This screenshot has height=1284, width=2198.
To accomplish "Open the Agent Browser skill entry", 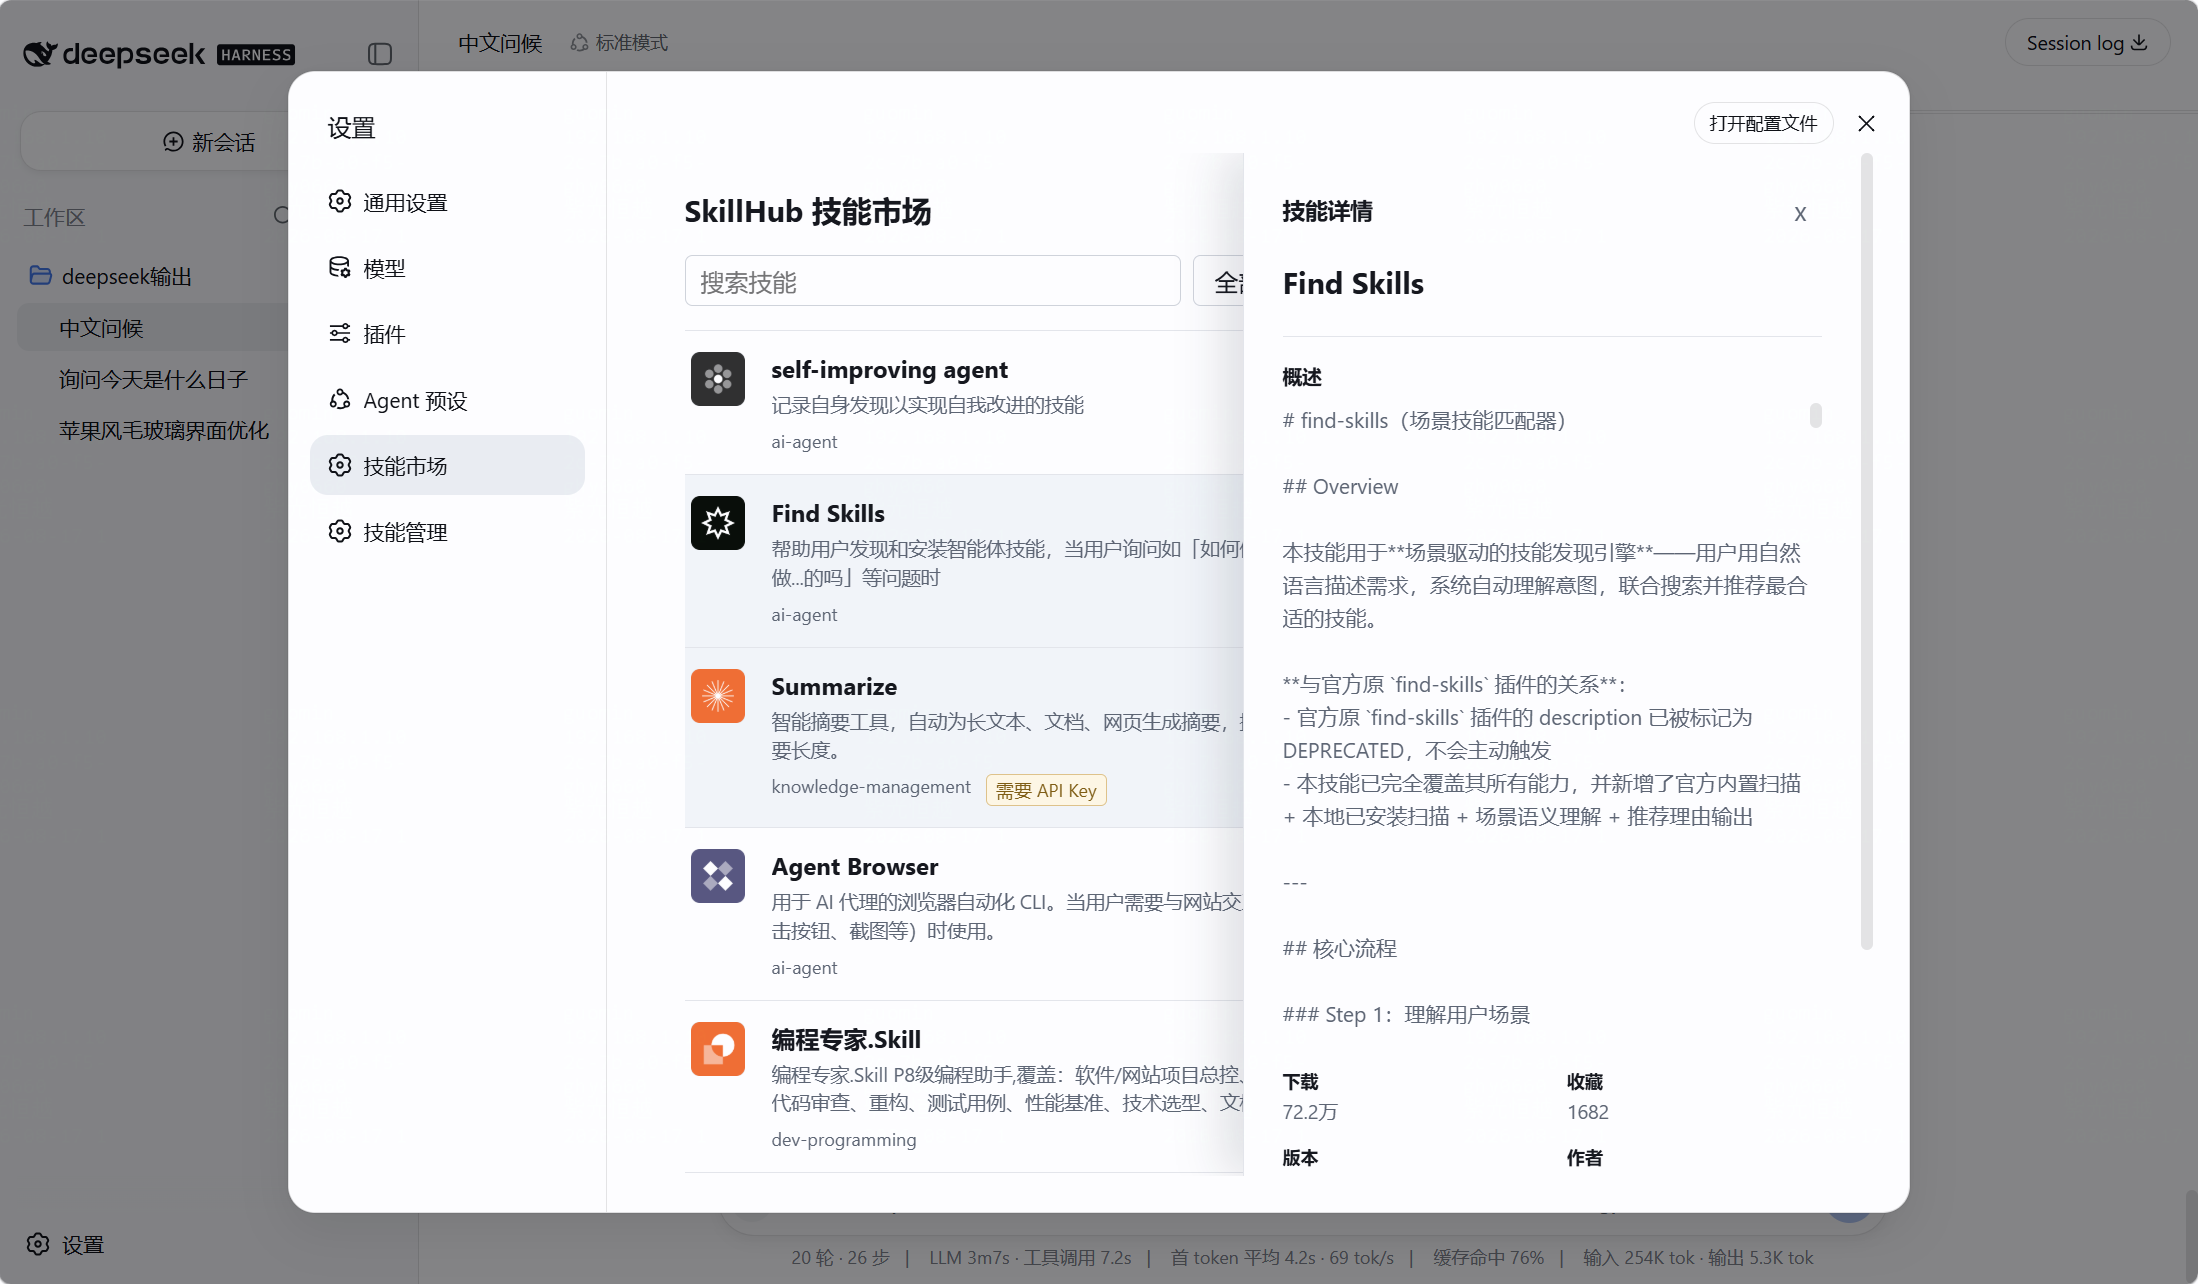I will (964, 914).
